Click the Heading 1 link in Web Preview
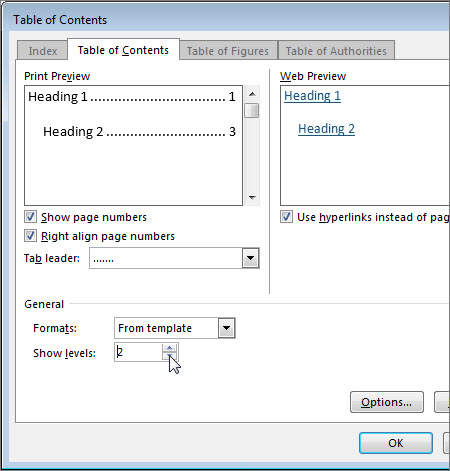Screen dimensions: 450x471 tap(312, 96)
